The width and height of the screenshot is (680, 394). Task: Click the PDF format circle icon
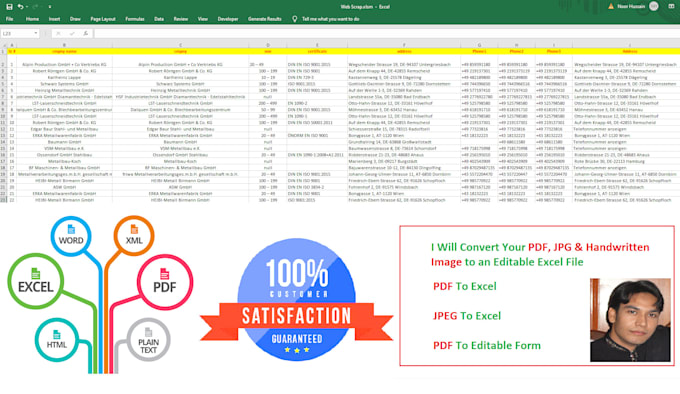[x=165, y=282]
